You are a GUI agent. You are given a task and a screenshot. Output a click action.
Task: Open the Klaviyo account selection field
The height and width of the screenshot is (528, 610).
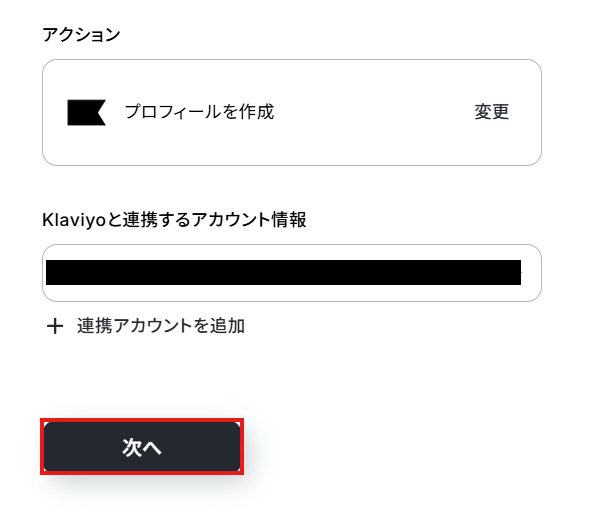pos(291,273)
